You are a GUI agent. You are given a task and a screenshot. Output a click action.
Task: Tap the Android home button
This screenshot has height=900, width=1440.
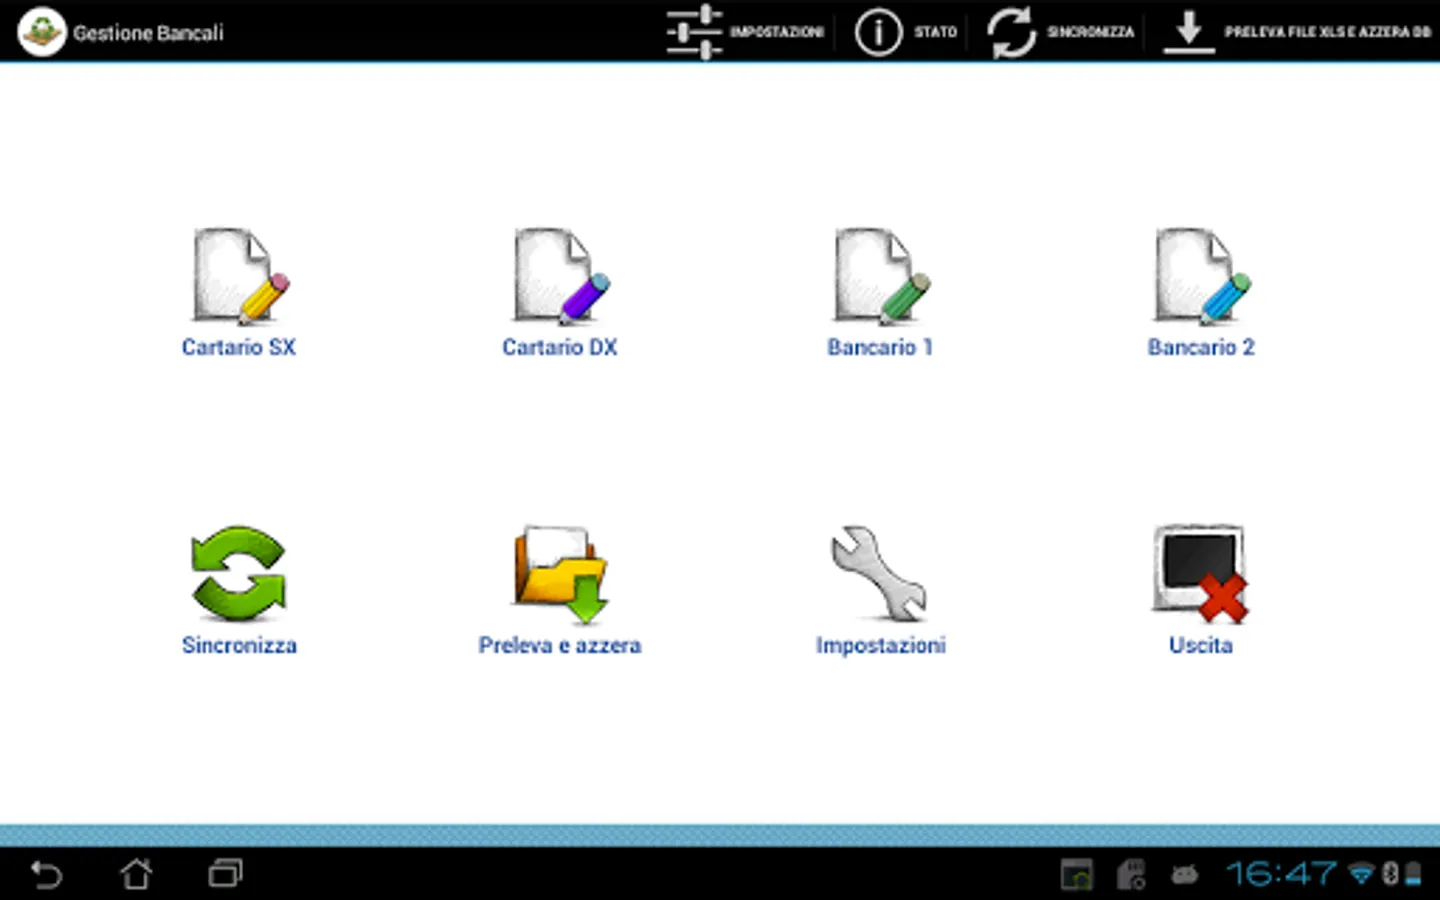pyautogui.click(x=136, y=875)
